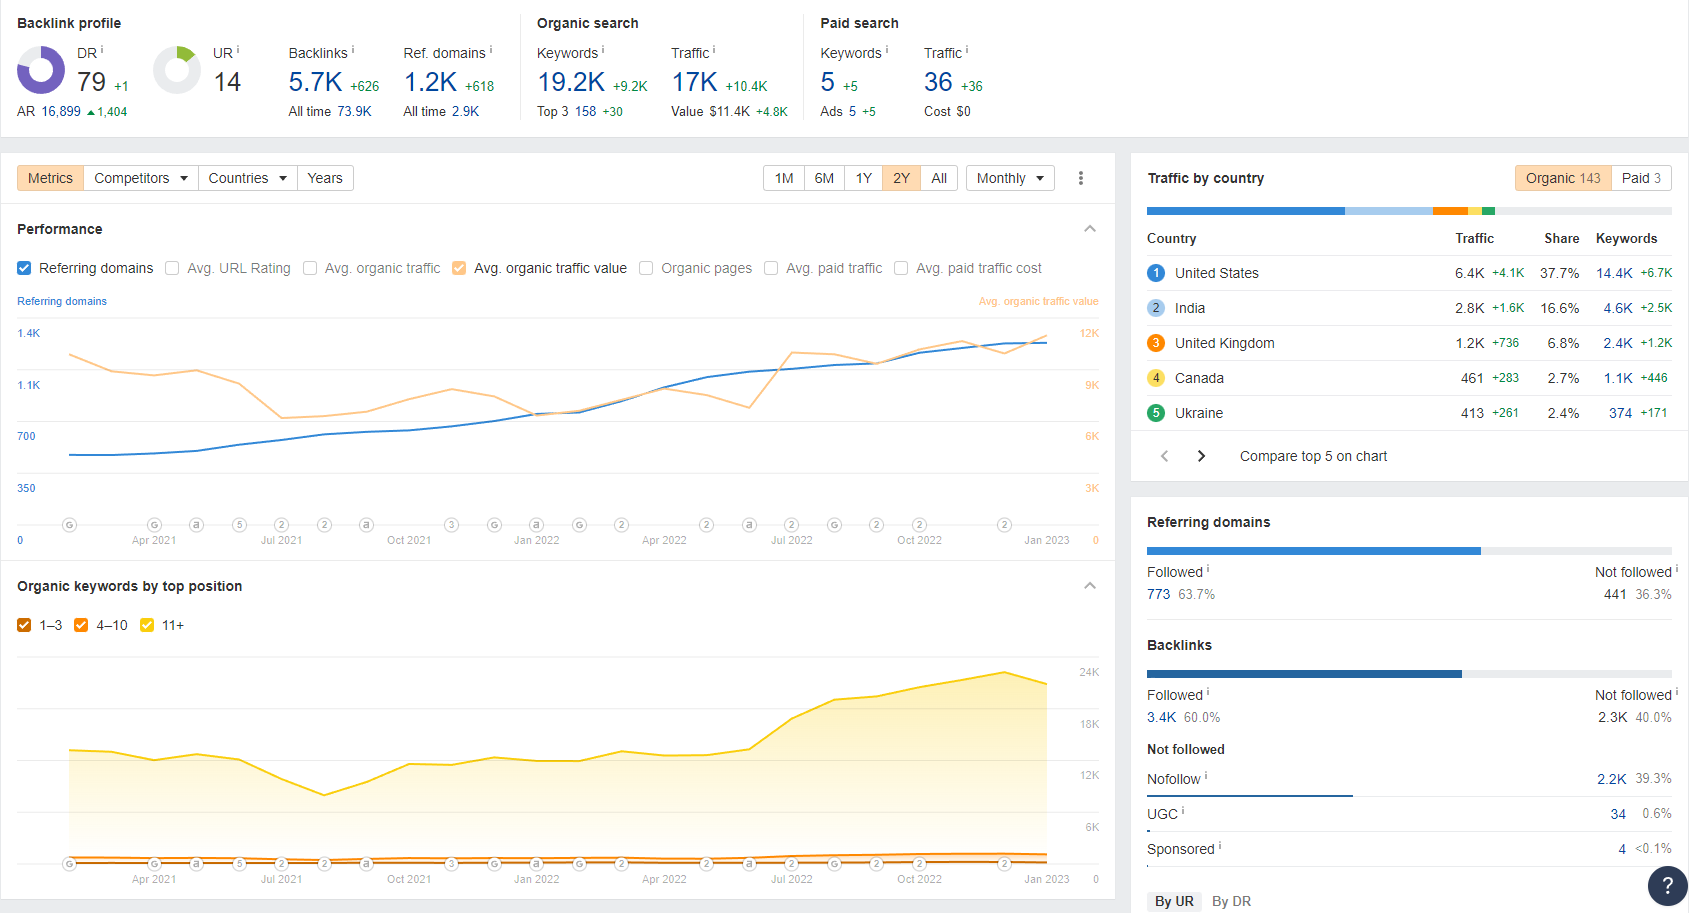Click the Nofollow info icon

click(1206, 776)
